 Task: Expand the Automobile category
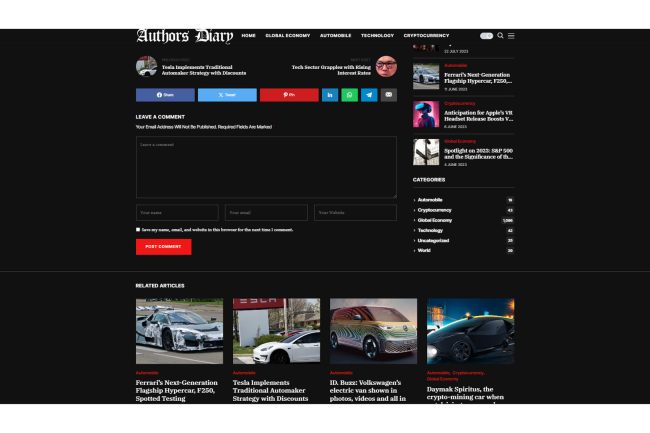point(430,199)
